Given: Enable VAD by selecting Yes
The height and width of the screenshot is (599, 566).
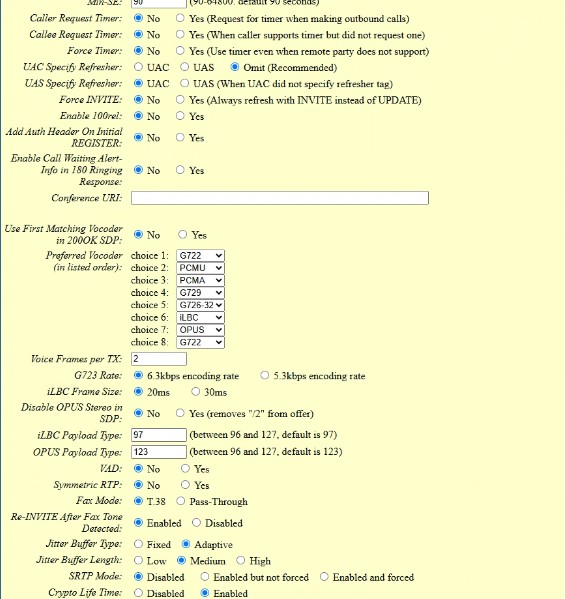Looking at the screenshot, I should [x=185, y=468].
